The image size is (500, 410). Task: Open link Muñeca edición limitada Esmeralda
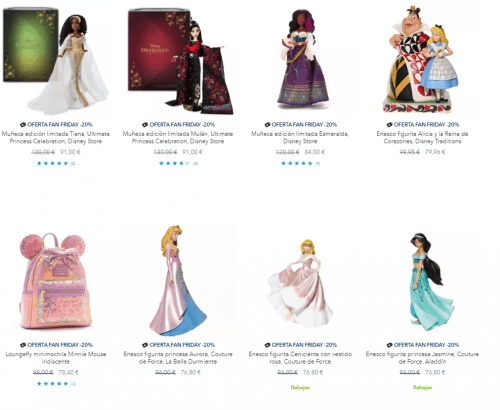300,138
